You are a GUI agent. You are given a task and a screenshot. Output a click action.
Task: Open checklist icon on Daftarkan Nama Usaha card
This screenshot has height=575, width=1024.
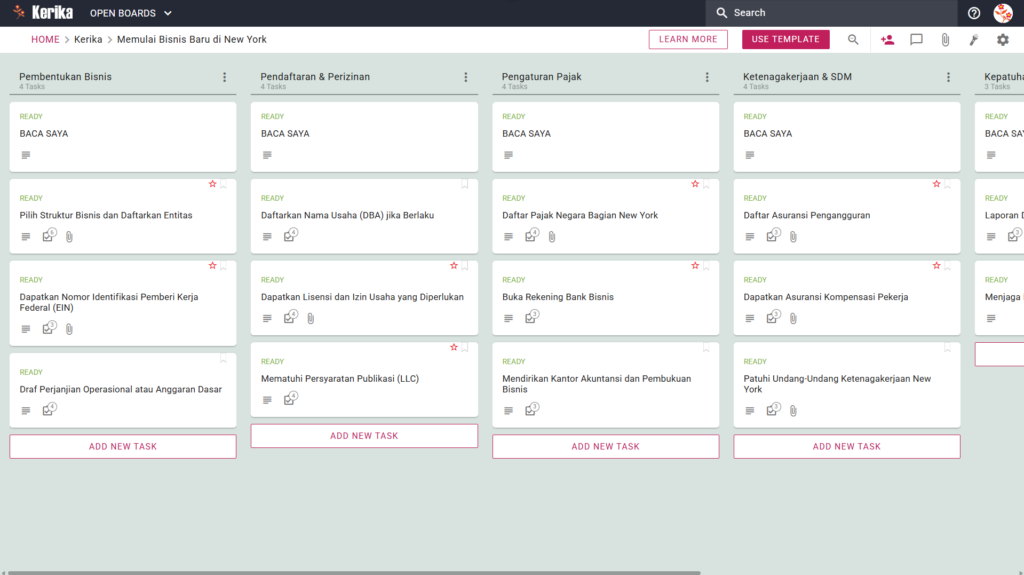[x=291, y=235]
